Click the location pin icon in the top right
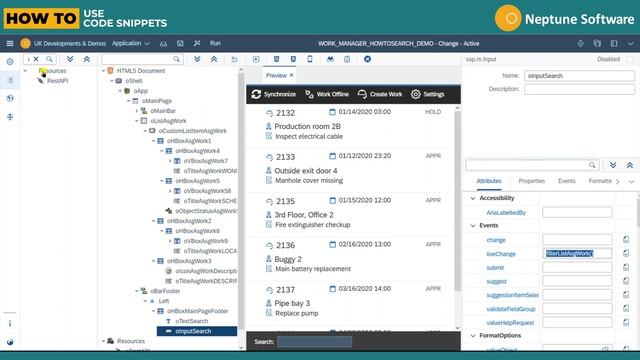 [580, 43]
